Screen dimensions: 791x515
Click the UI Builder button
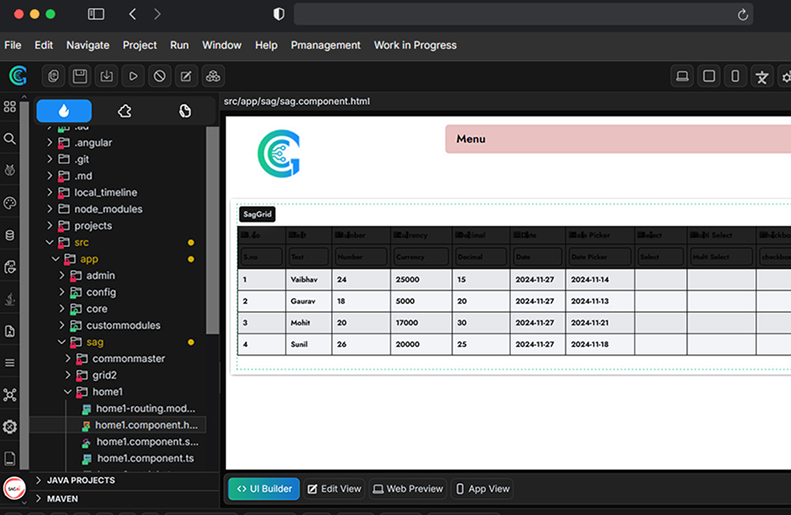[x=264, y=489]
